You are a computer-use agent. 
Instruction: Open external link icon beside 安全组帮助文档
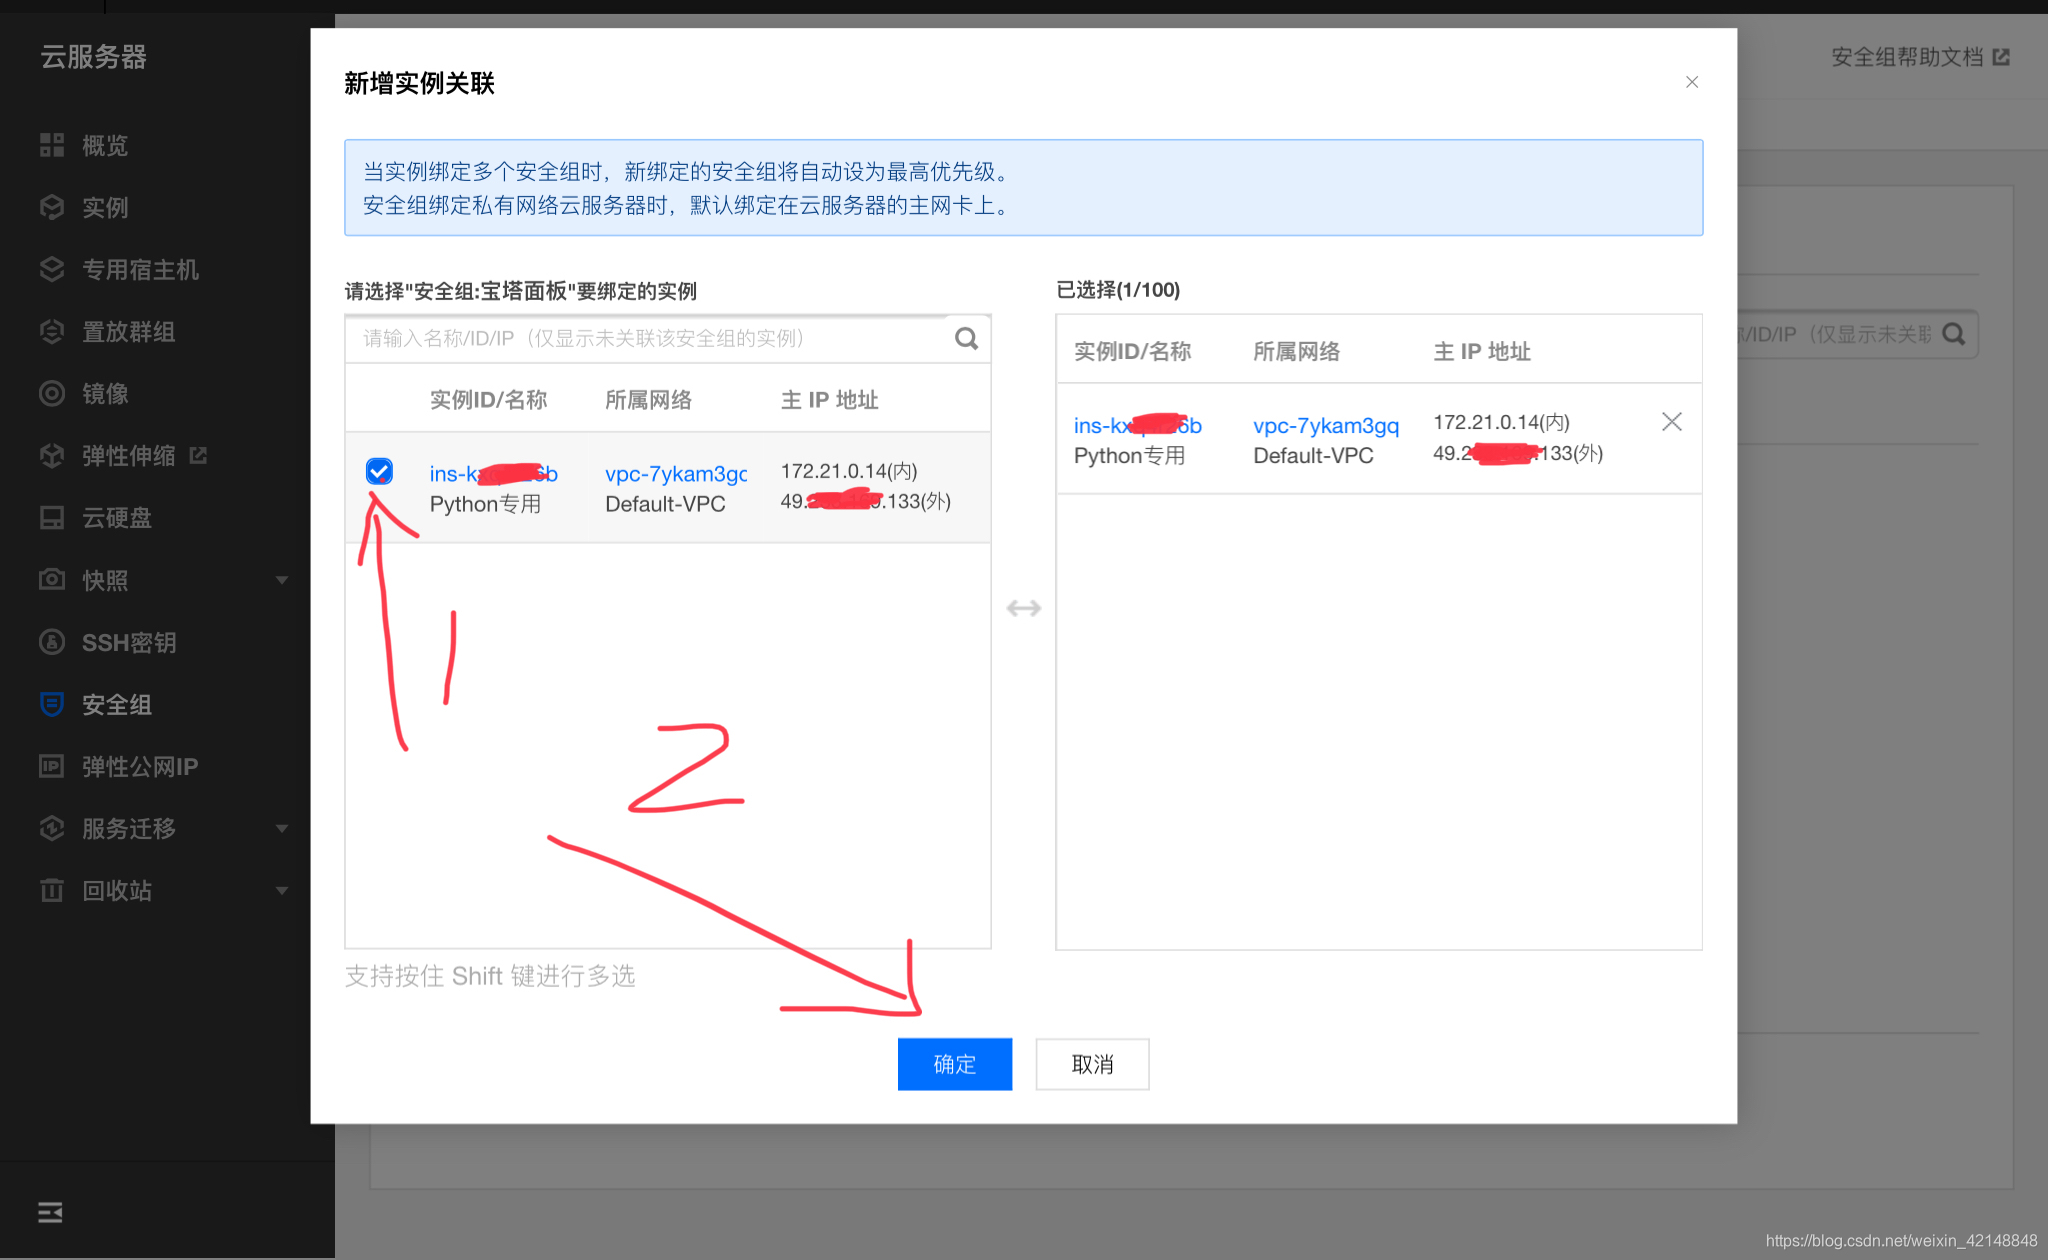(x=2001, y=57)
